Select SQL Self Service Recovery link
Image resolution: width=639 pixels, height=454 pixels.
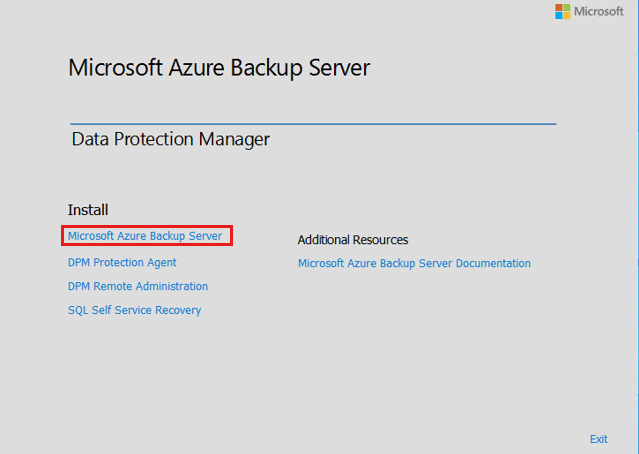pos(134,310)
